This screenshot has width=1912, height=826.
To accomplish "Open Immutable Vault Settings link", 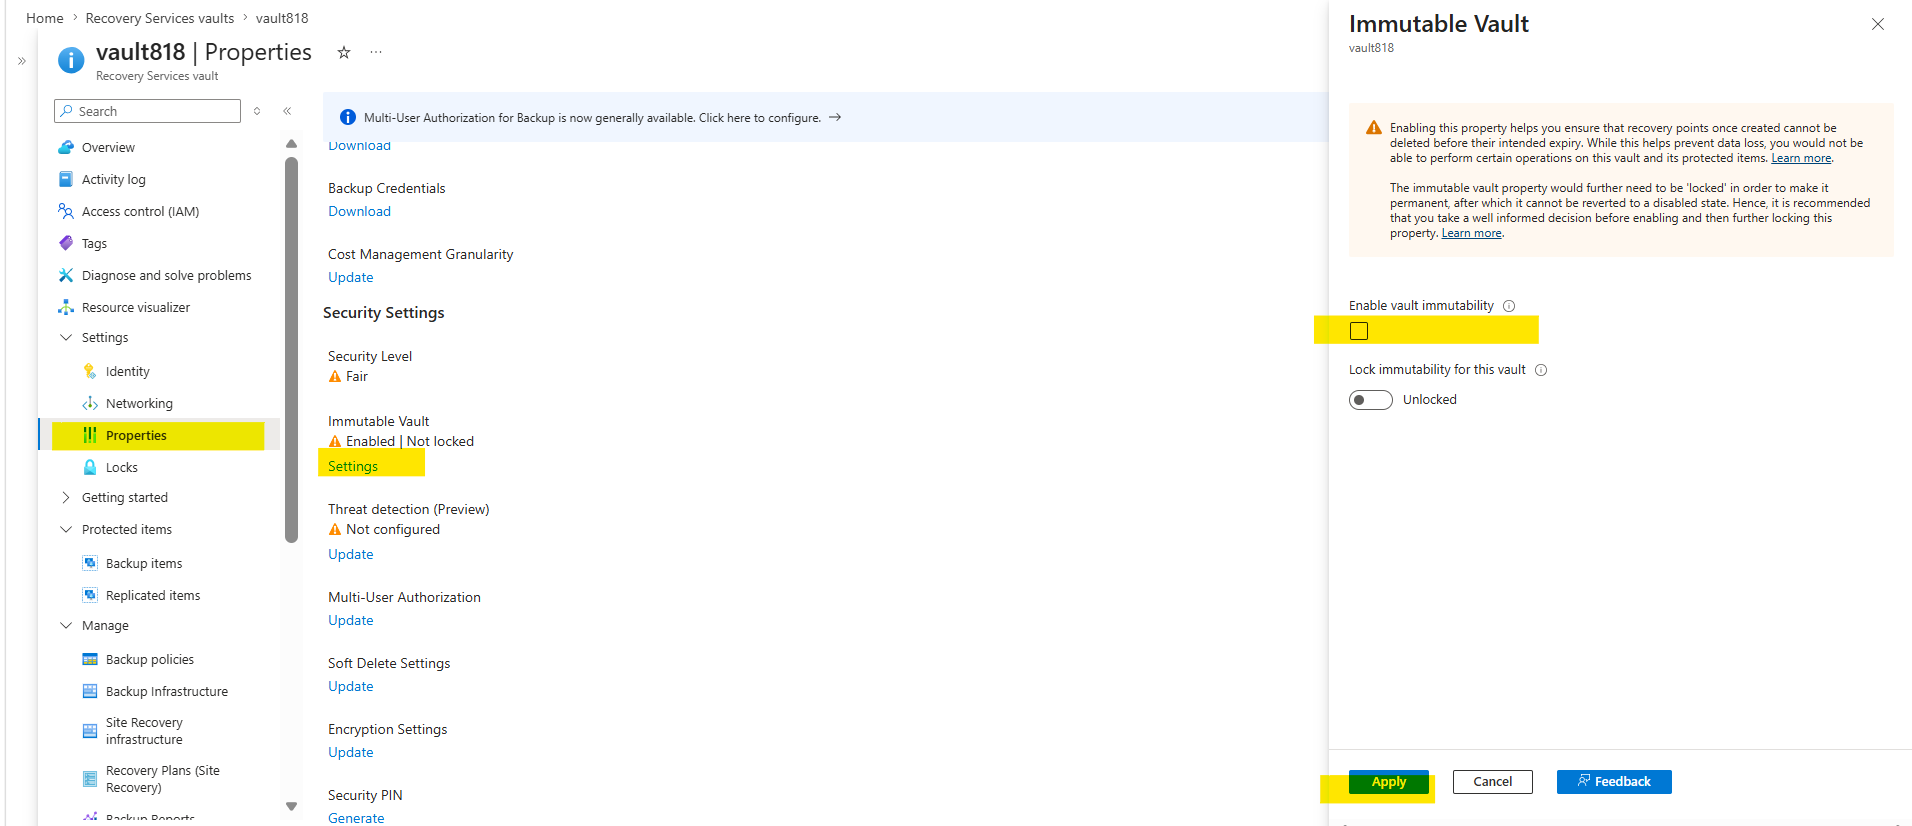I will coord(353,466).
